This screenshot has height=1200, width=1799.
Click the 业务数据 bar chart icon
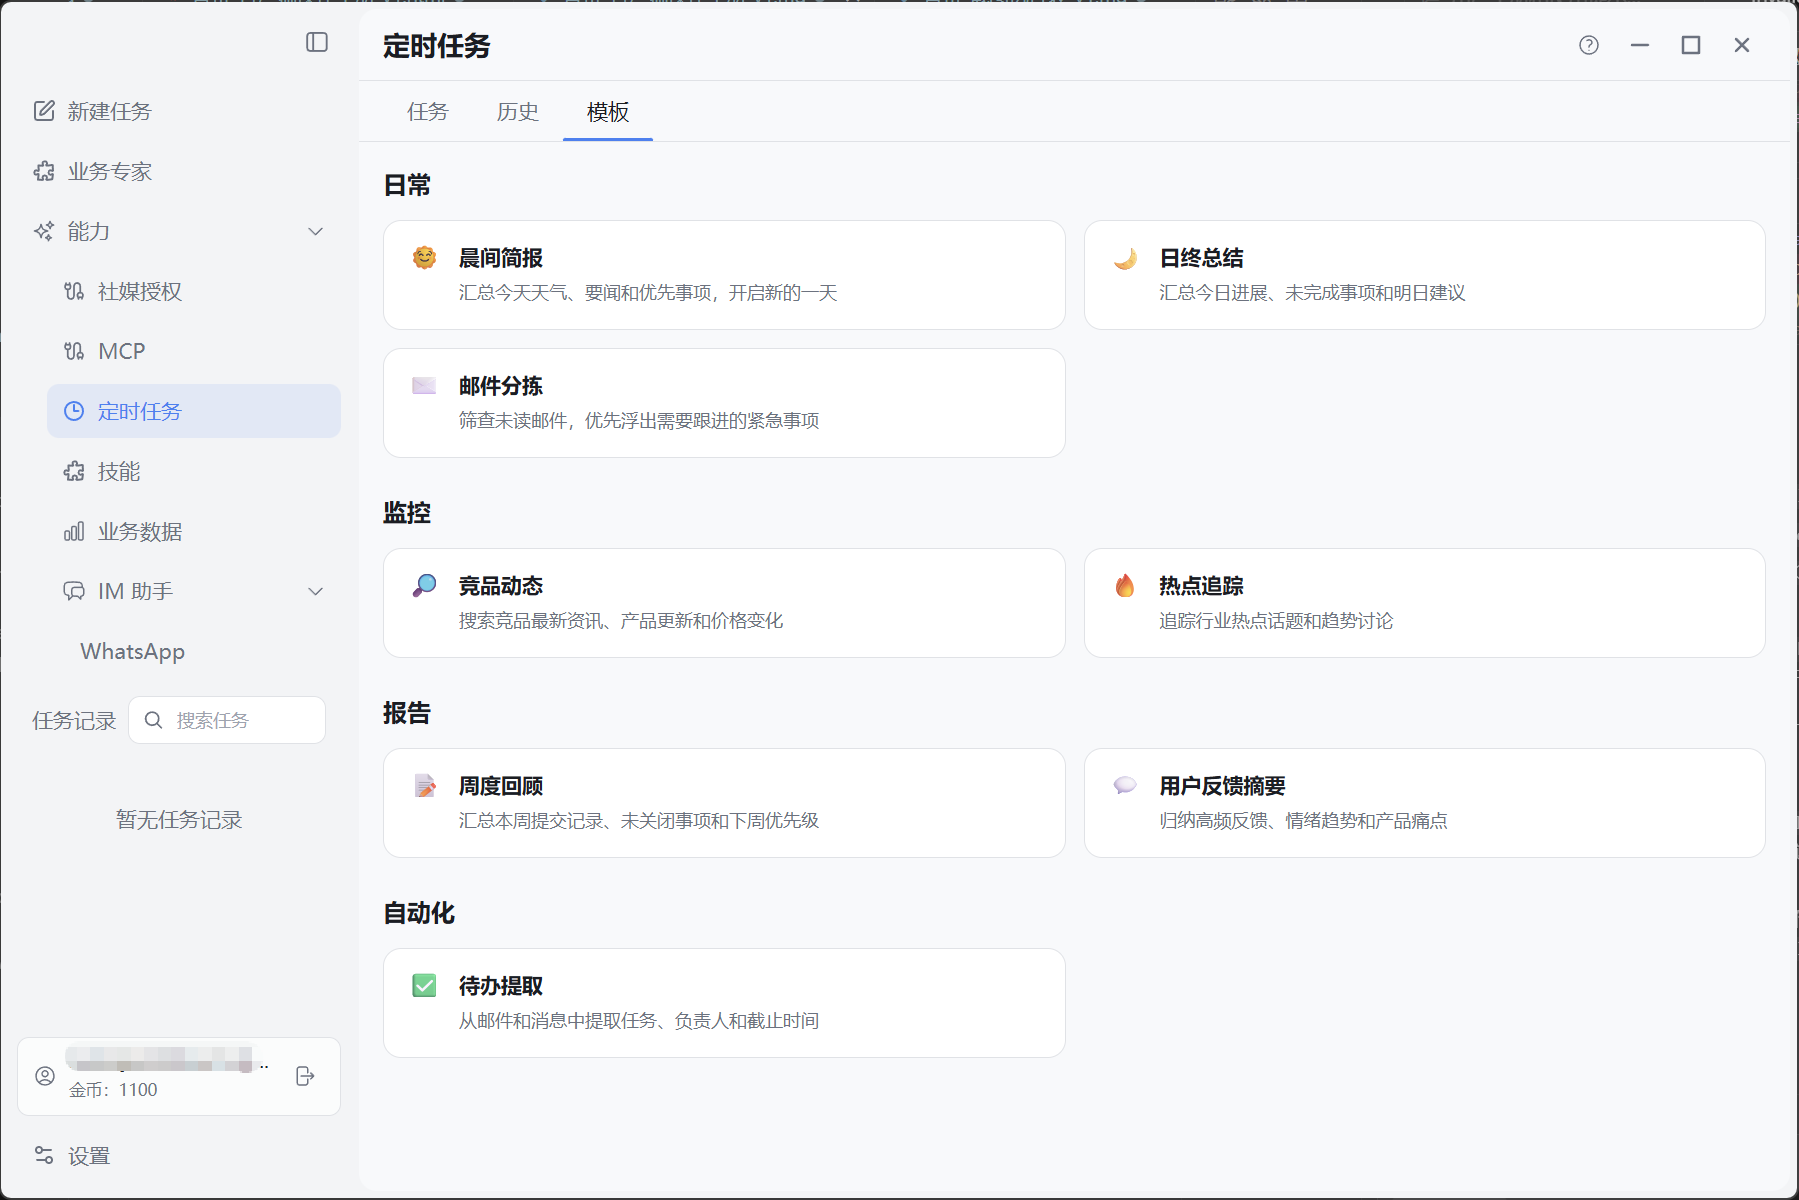[x=74, y=531]
